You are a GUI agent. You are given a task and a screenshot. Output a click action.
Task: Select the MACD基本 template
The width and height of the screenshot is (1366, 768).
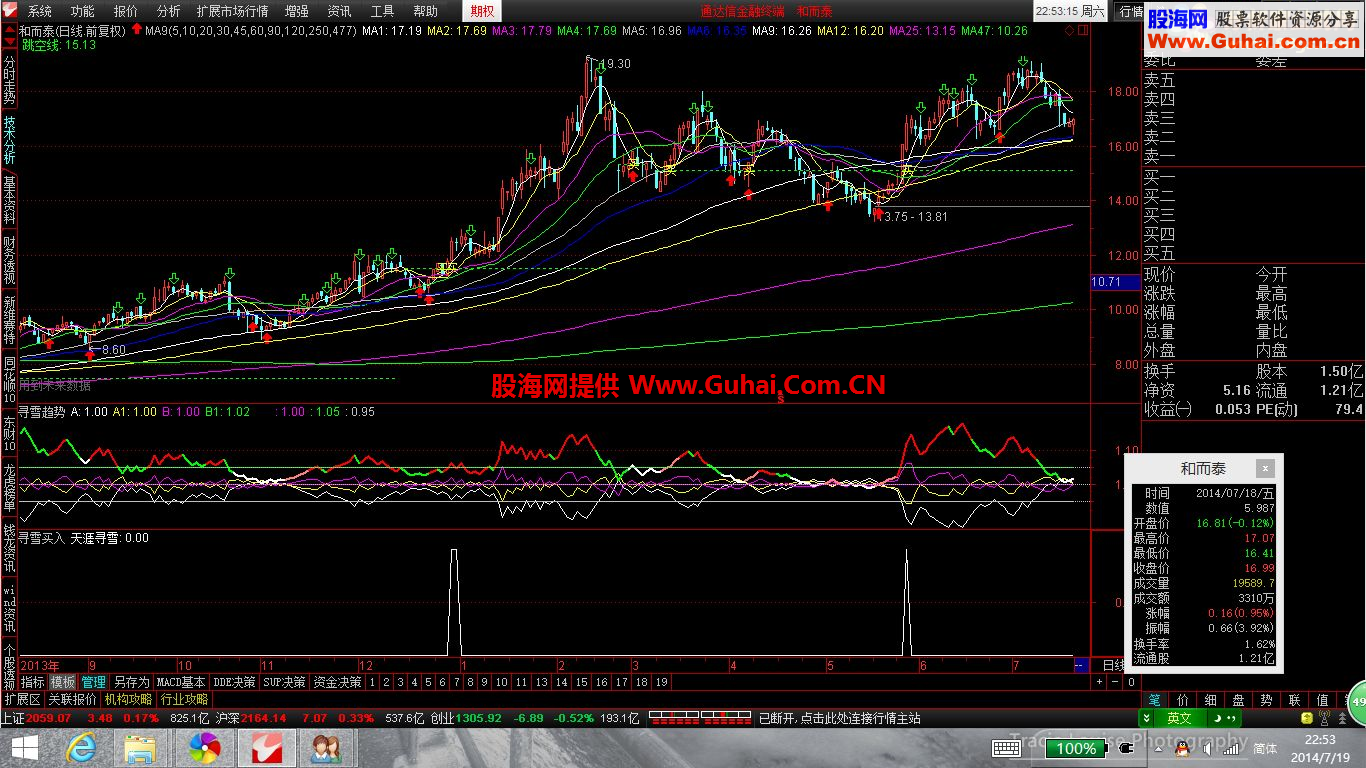click(x=181, y=682)
